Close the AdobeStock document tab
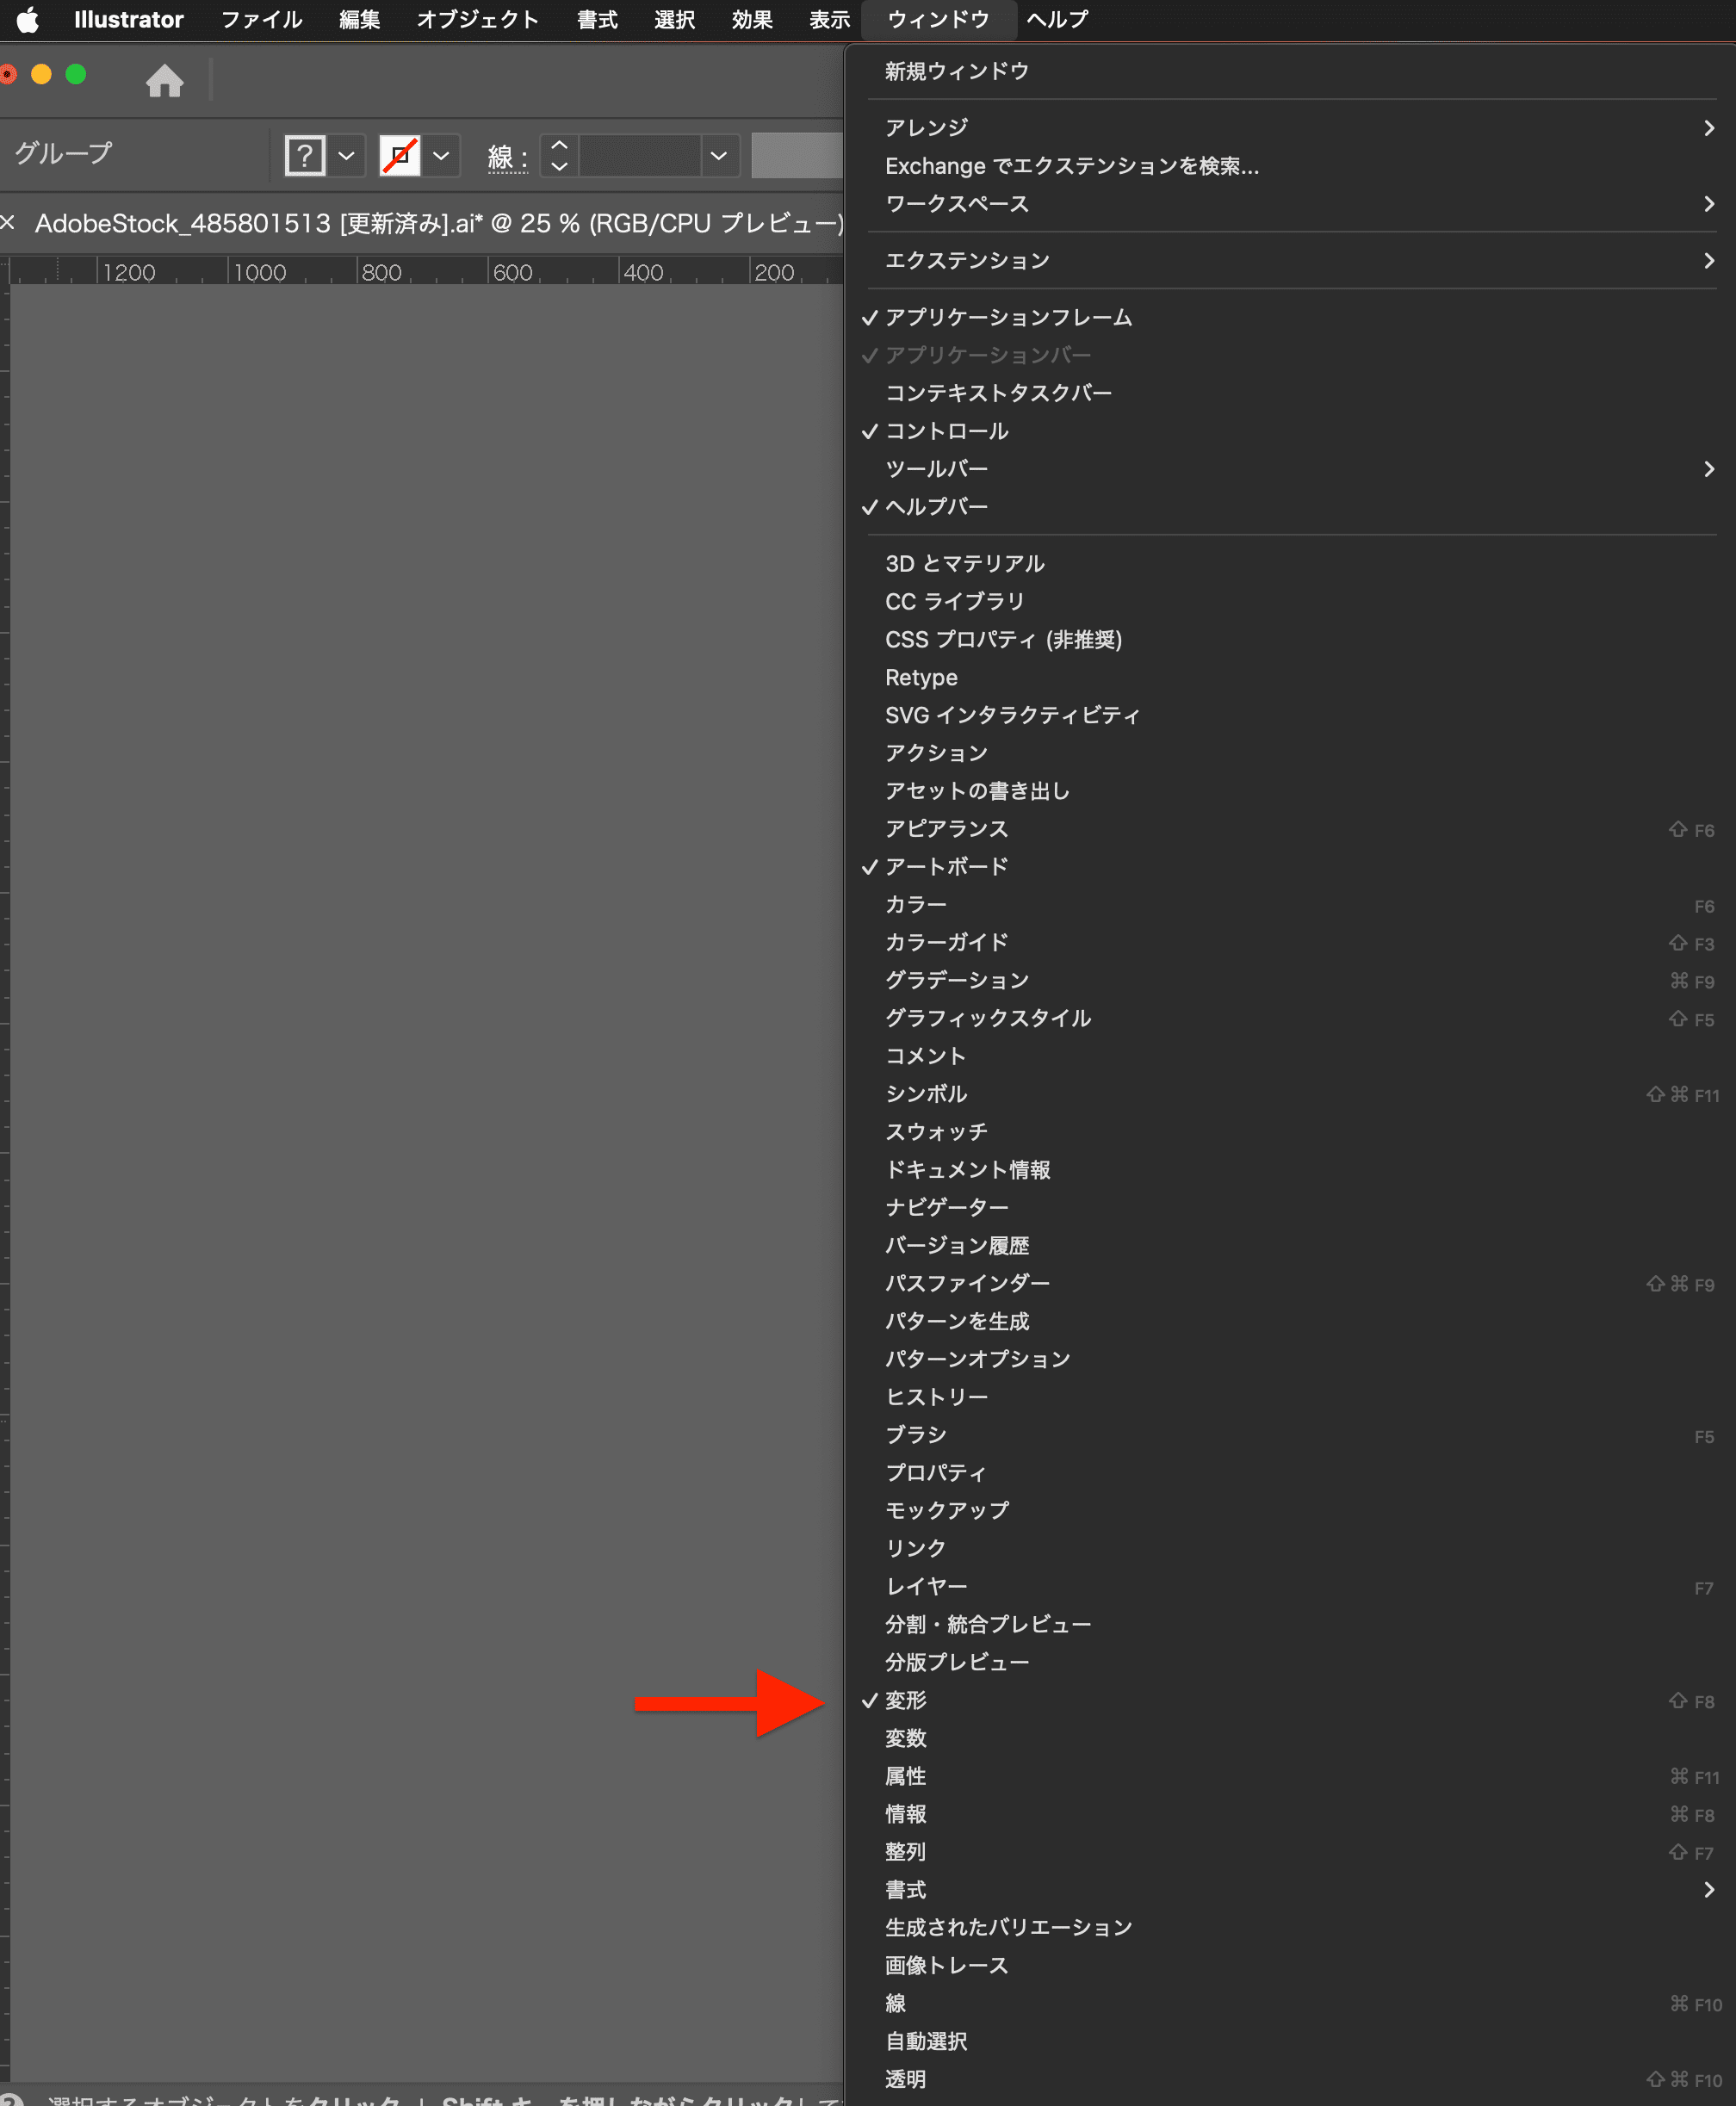Viewport: 1736px width, 2106px height. (x=8, y=223)
